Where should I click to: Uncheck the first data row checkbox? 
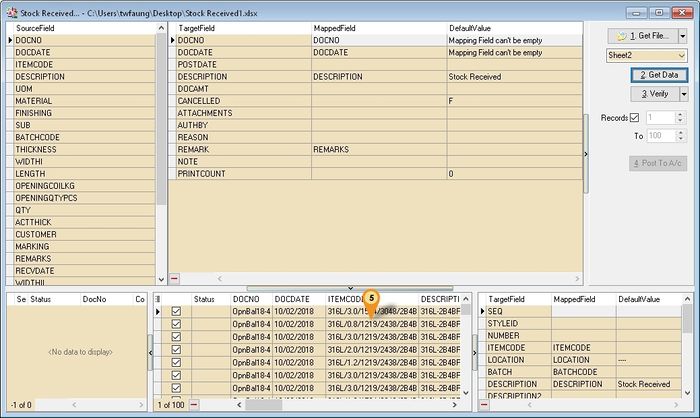point(176,311)
